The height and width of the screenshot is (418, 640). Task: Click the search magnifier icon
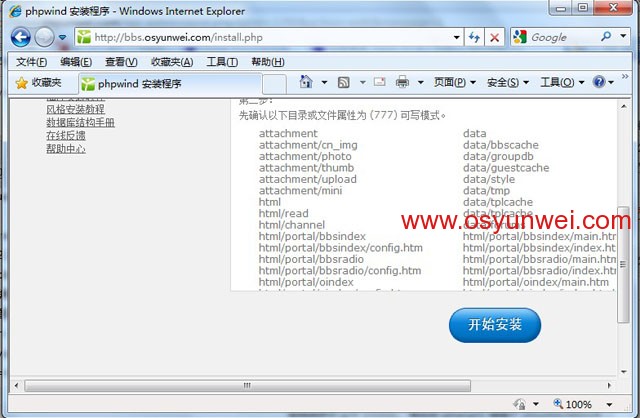click(x=606, y=37)
